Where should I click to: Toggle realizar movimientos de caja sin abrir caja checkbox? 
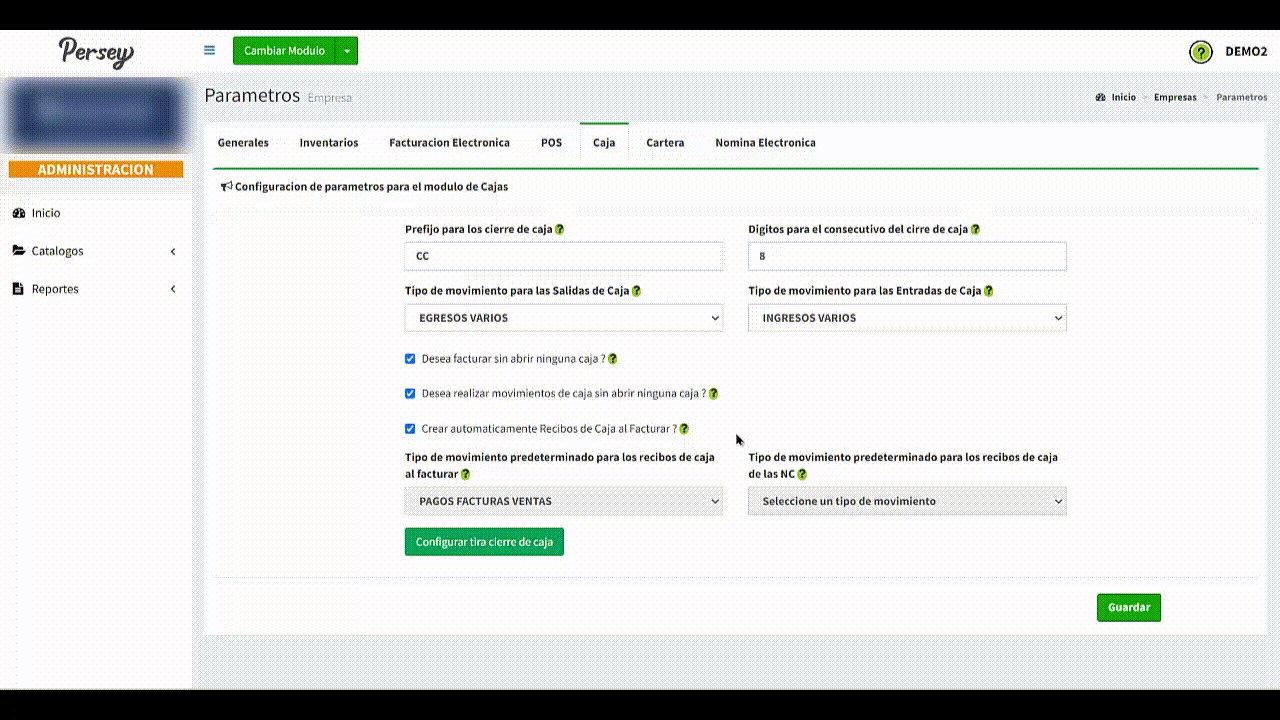coord(410,393)
